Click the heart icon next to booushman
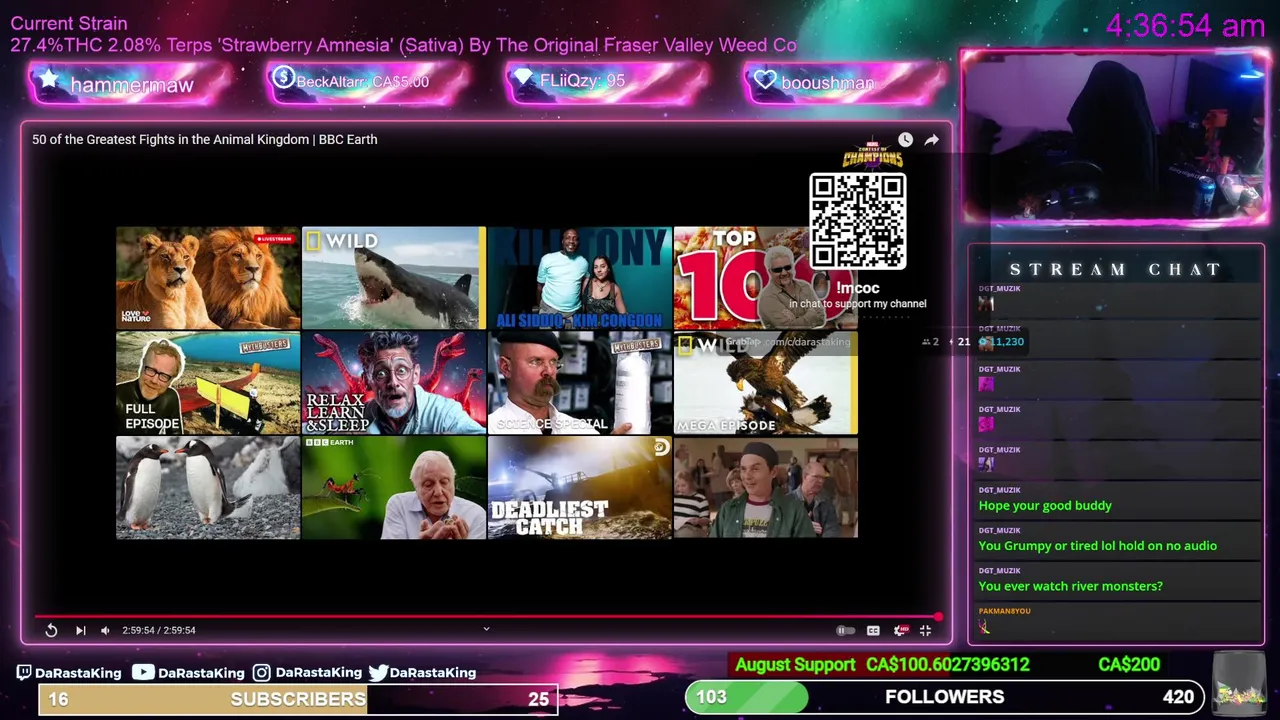Viewport: 1280px width, 720px height. pos(765,81)
